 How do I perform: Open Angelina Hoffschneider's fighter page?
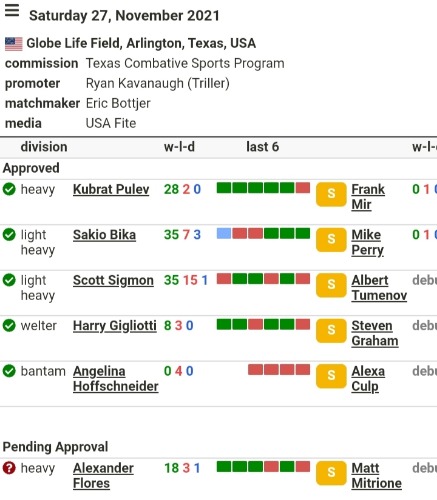tap(116, 379)
